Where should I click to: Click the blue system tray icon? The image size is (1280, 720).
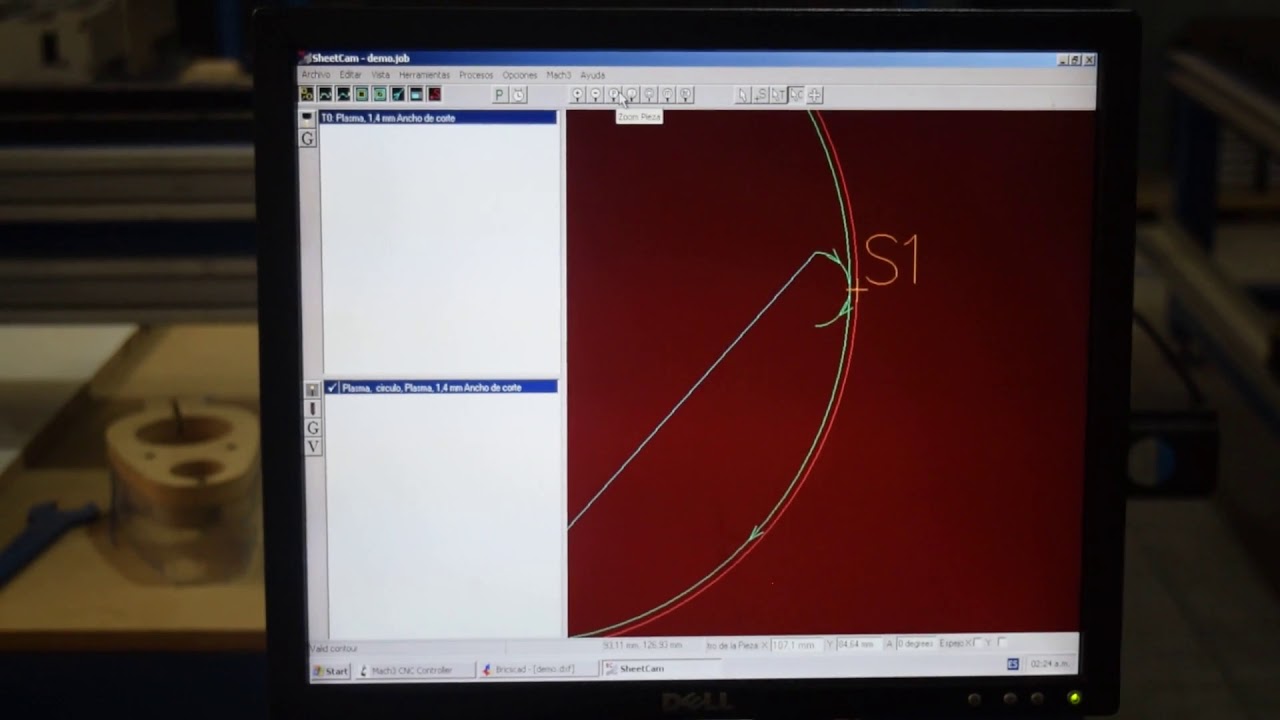tap(1012, 664)
